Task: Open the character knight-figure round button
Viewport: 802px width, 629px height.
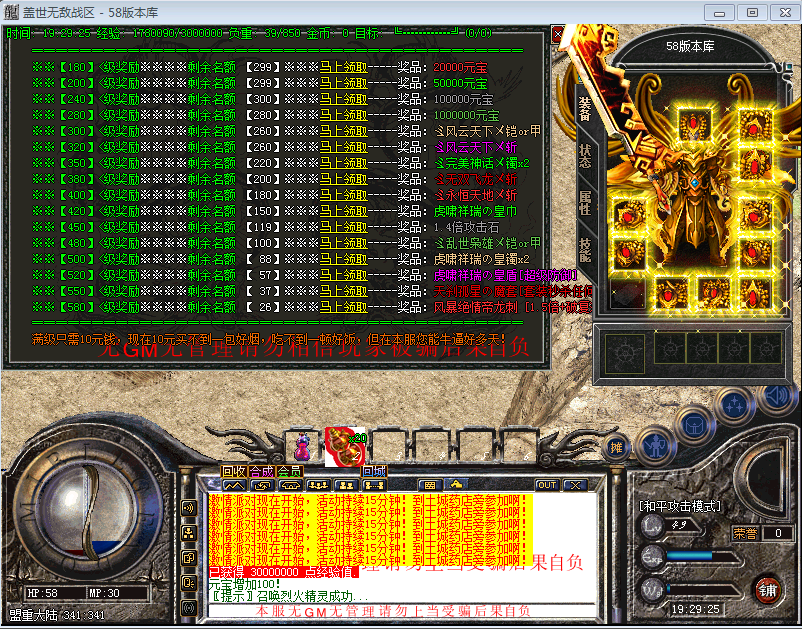Action: [655, 446]
